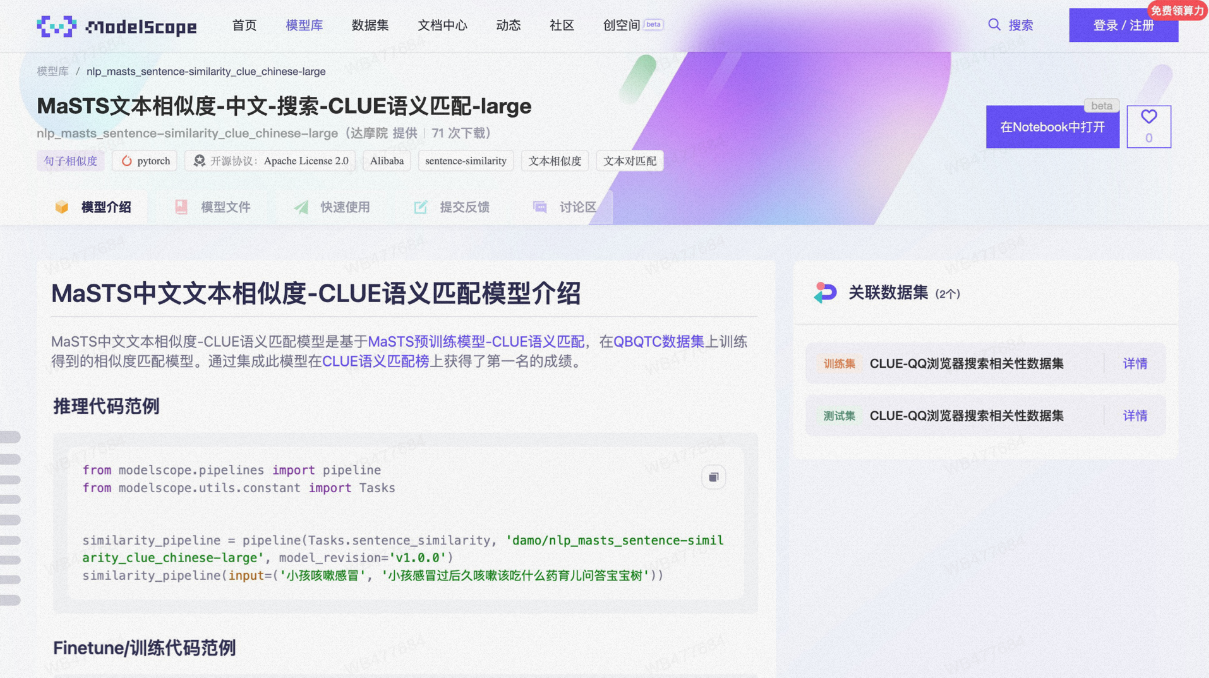The height and width of the screenshot is (678, 1209).
Task: Click the pytorch flame icon
Action: (127, 161)
